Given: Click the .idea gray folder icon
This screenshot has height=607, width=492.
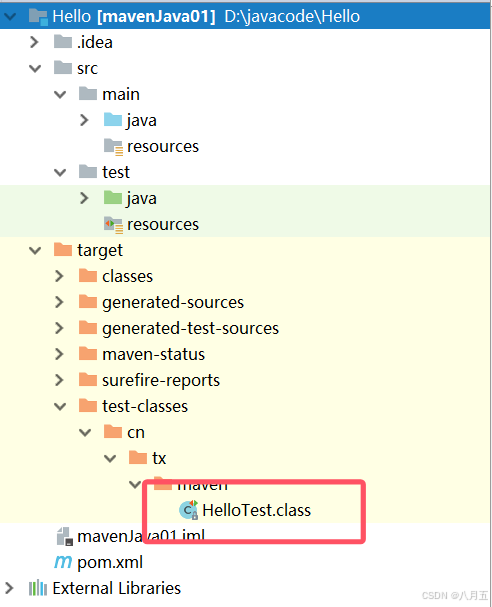Looking at the screenshot, I should 63,41.
